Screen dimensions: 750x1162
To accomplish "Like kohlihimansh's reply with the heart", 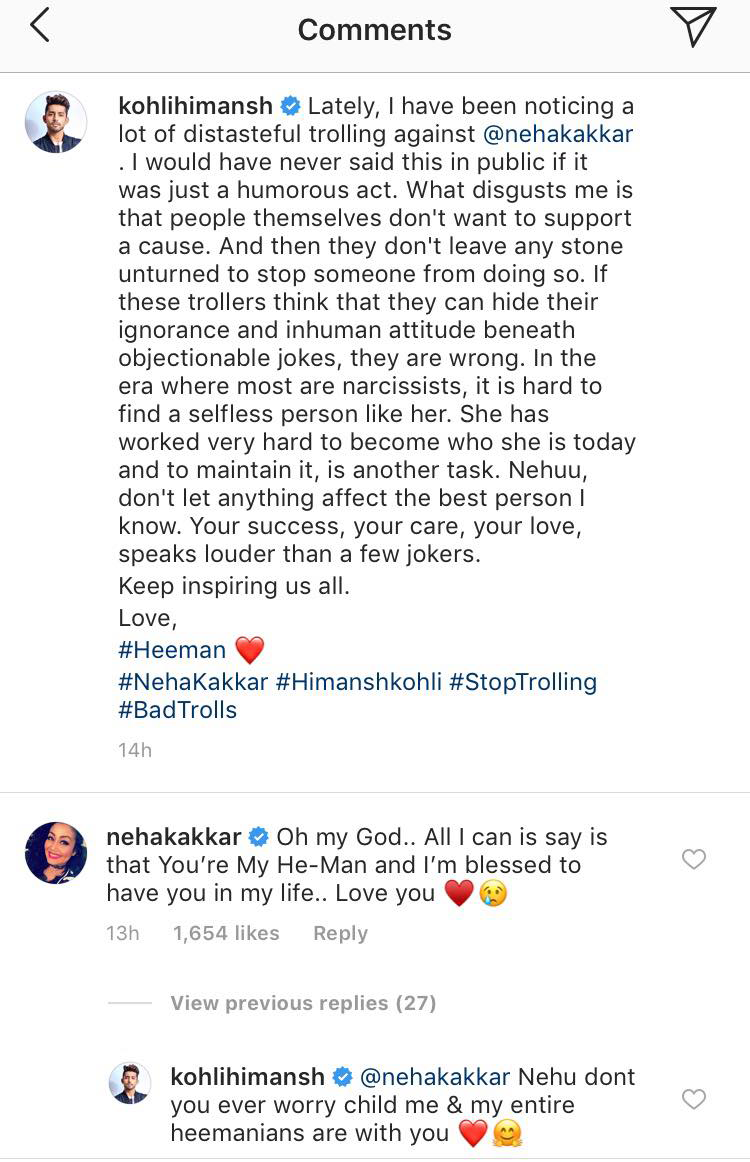I will (694, 1099).
